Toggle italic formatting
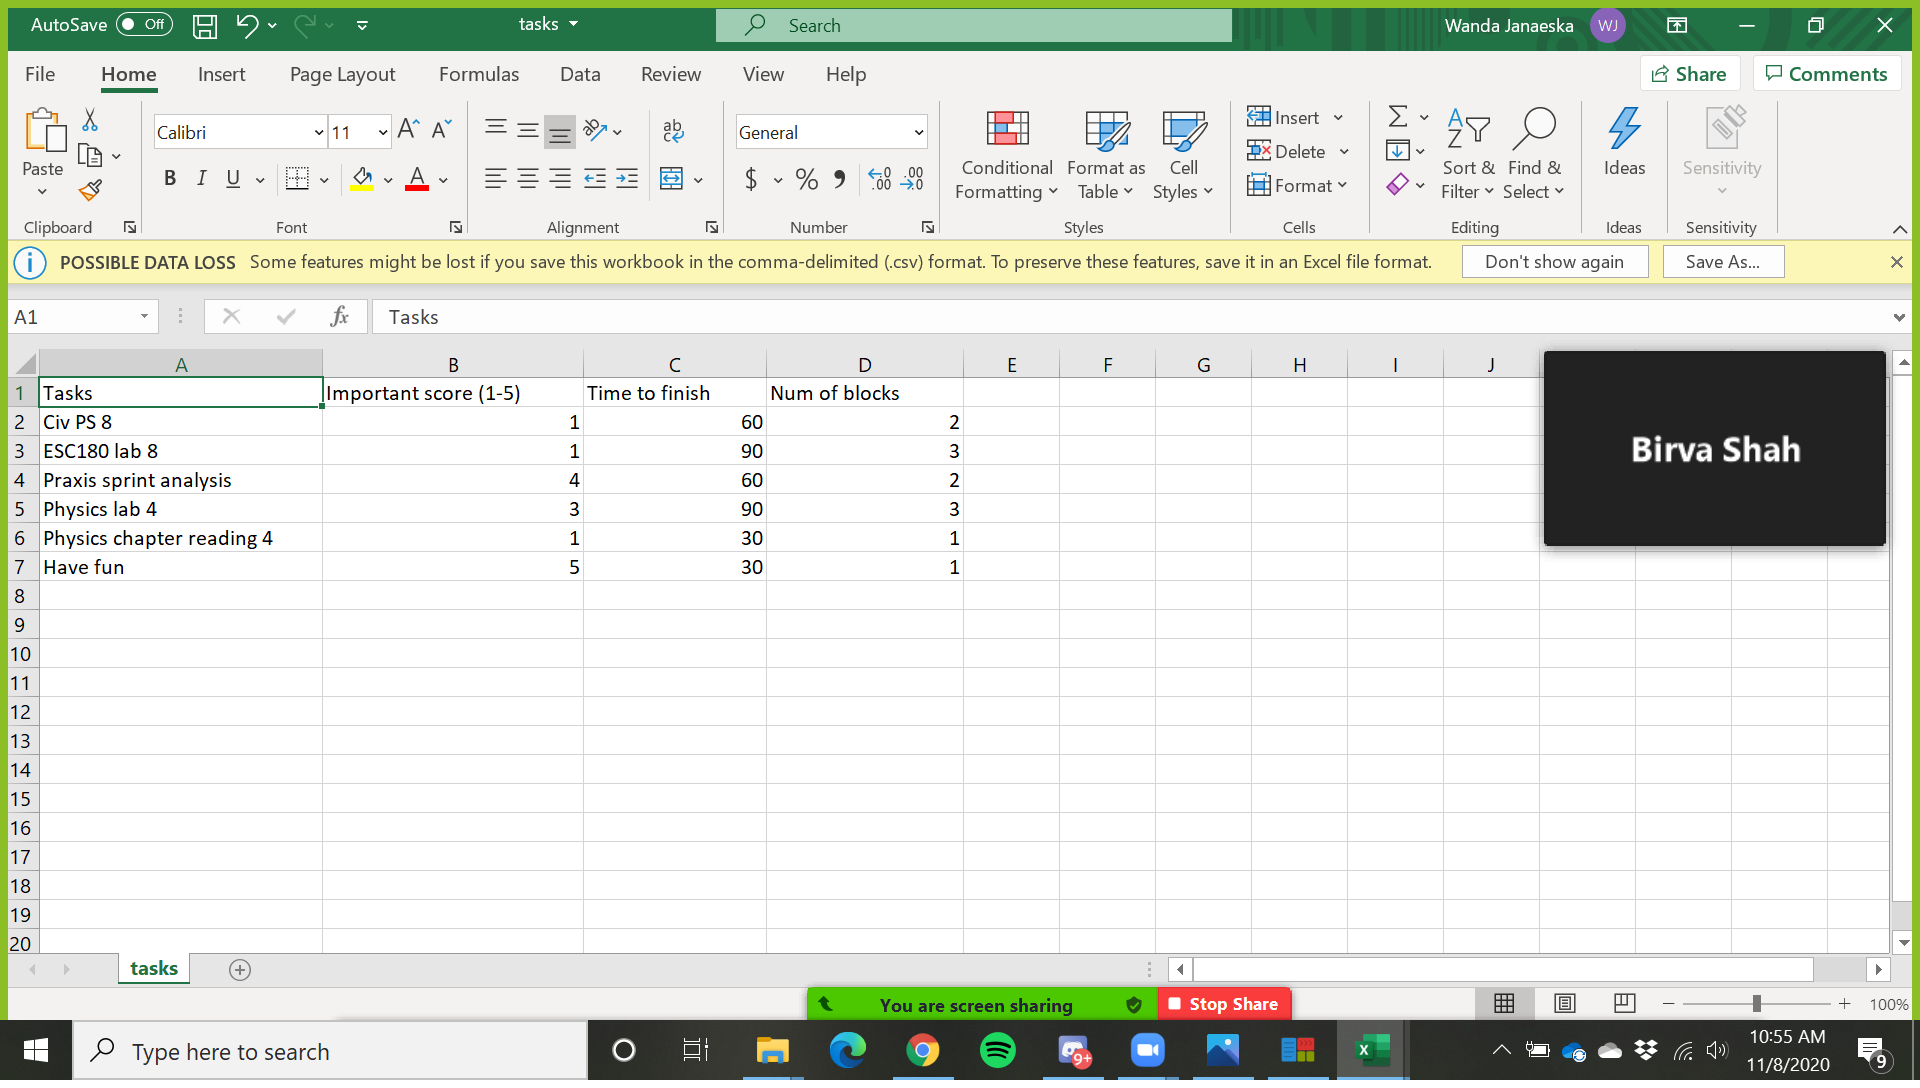This screenshot has height=1088, width=1920. pos(202,179)
